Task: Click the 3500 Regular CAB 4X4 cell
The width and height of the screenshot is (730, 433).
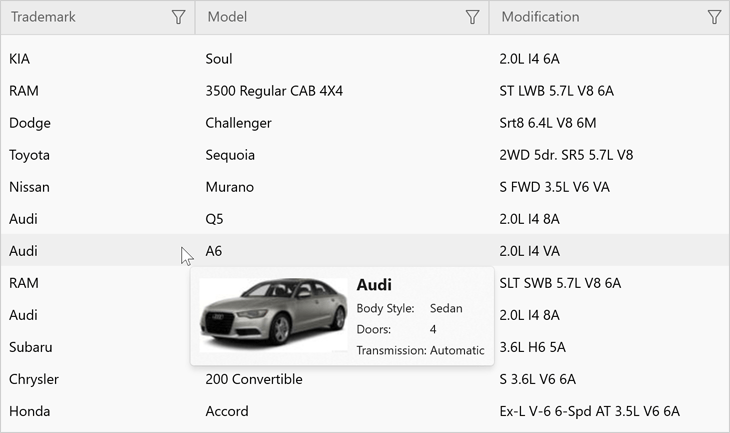Action: click(x=274, y=91)
